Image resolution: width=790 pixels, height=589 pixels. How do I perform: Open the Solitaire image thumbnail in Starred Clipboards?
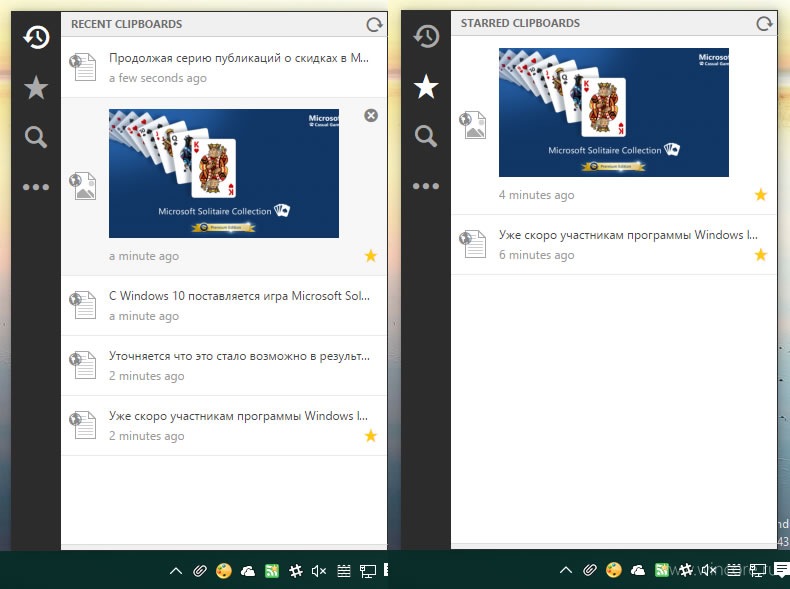click(614, 112)
